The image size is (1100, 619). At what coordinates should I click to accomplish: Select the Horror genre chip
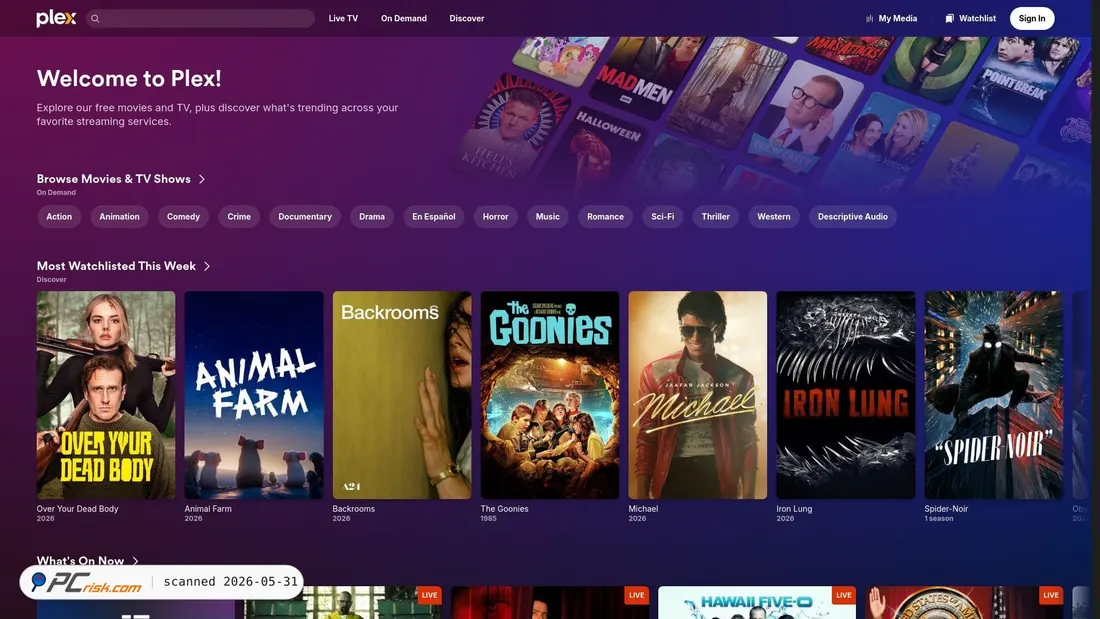(x=495, y=217)
